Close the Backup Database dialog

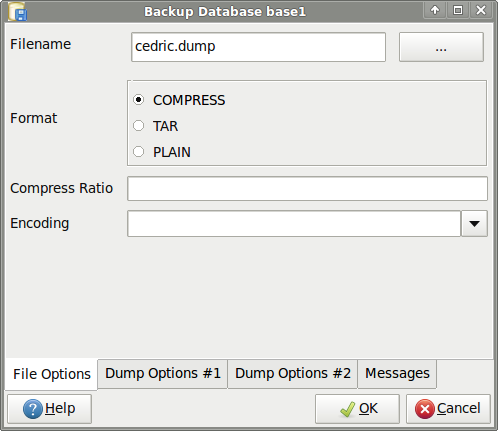(x=481, y=10)
